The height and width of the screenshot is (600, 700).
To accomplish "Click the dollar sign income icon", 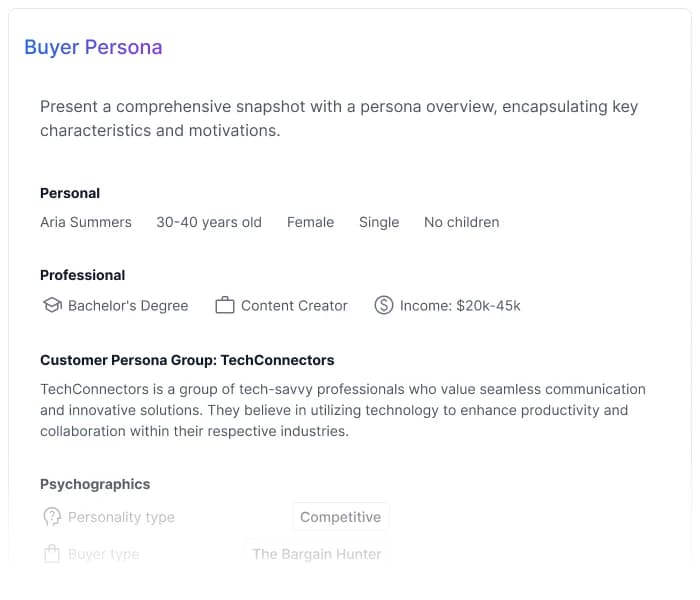I will (384, 305).
